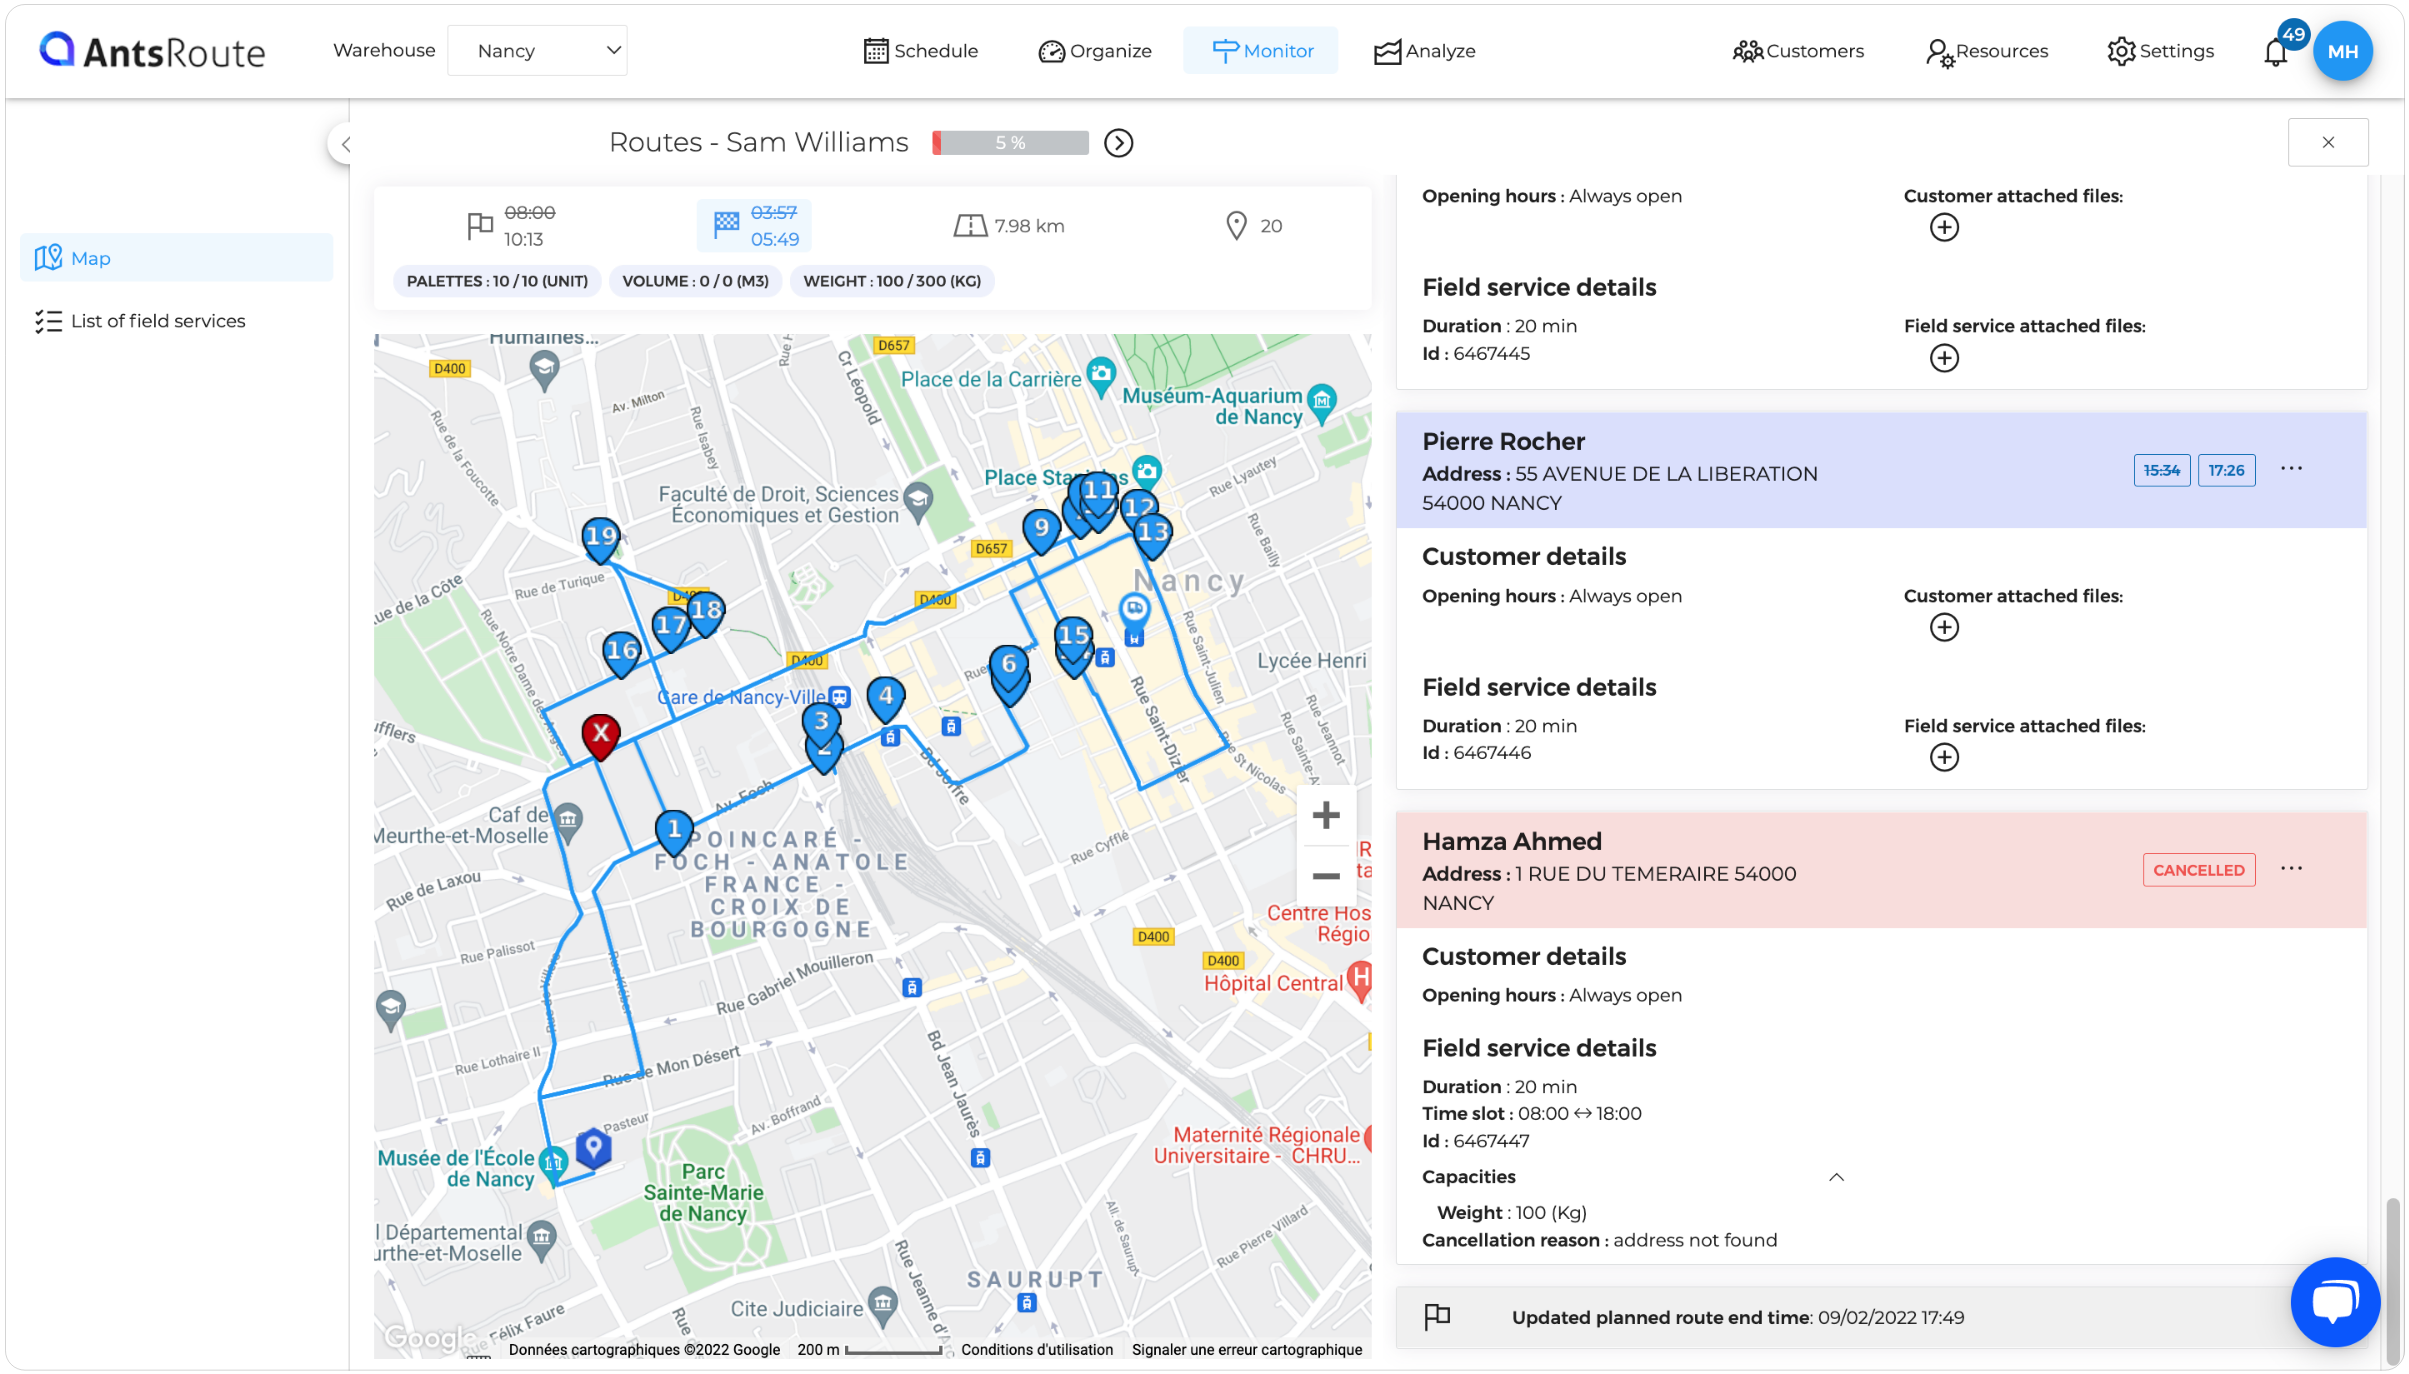This screenshot has width=2409, height=1374.
Task: Click the WEIGHT : 100 / 300 (KG) chip
Action: tap(892, 281)
